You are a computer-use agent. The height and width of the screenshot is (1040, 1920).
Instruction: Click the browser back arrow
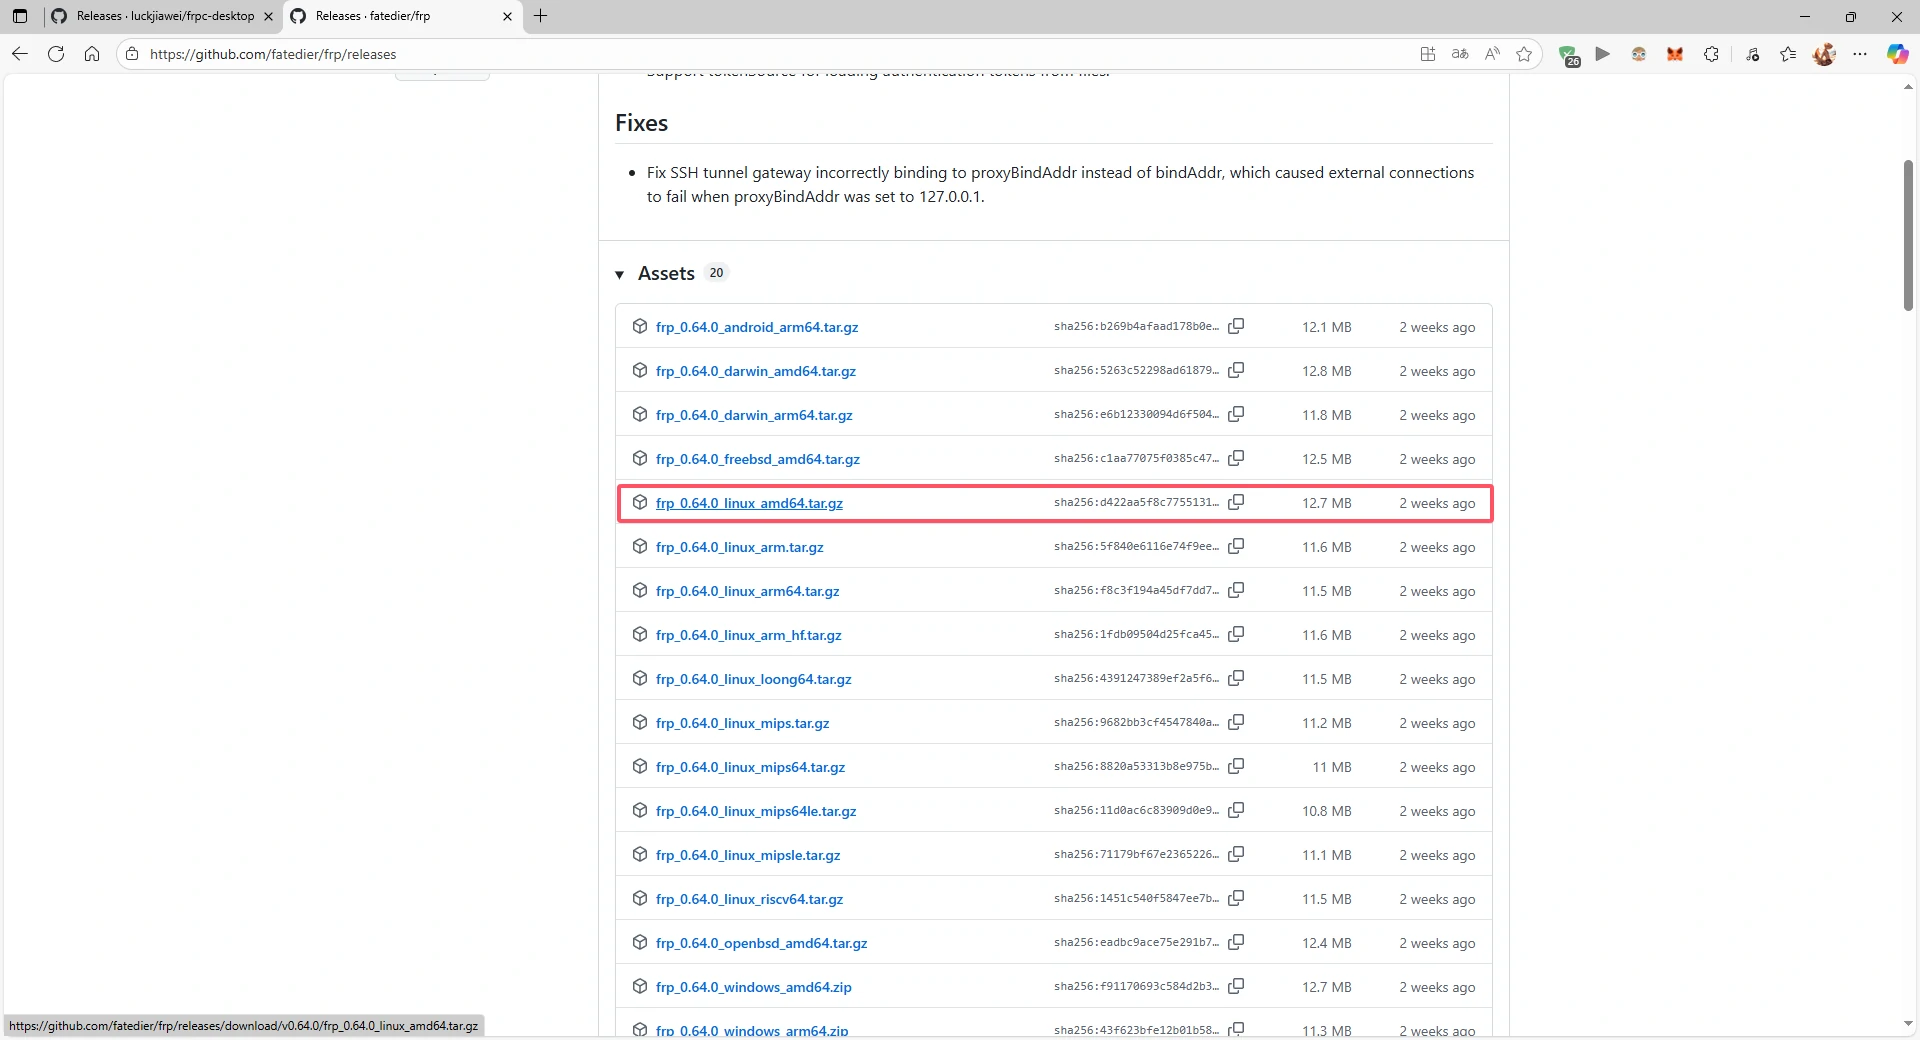[x=20, y=54]
